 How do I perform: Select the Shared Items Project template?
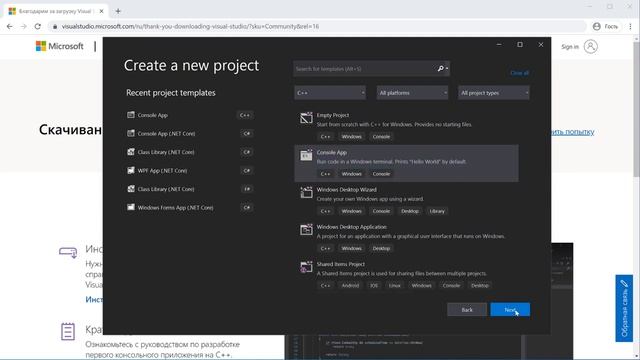(x=406, y=274)
